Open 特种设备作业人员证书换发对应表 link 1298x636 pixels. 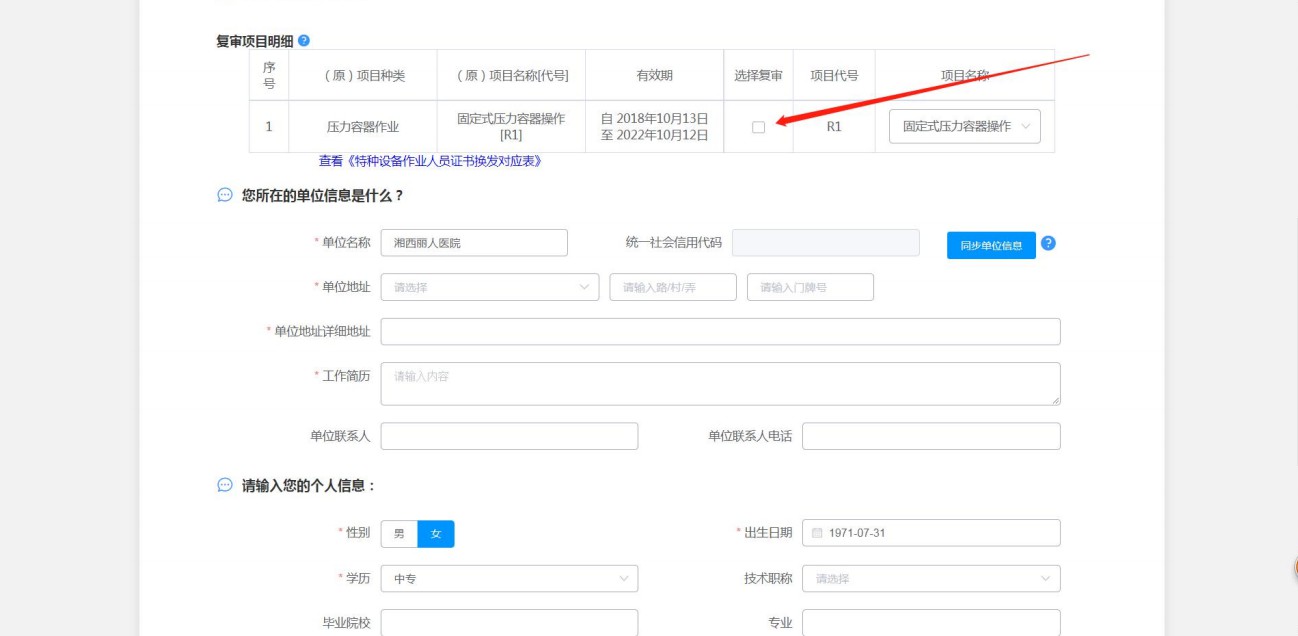(430, 161)
